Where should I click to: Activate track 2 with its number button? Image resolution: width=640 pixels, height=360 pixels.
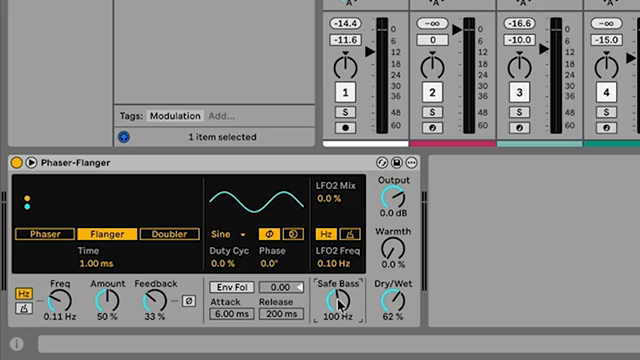point(432,93)
